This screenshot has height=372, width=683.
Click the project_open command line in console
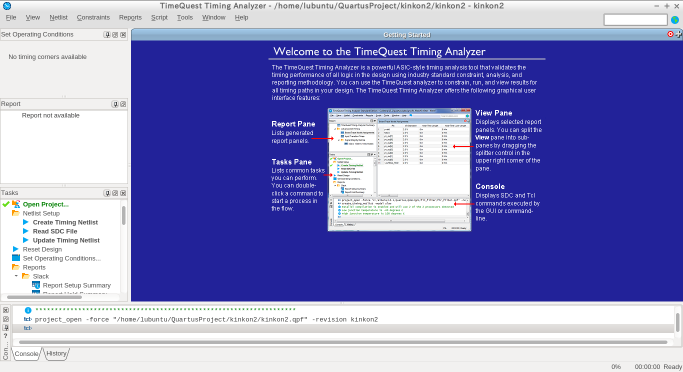(x=206, y=319)
